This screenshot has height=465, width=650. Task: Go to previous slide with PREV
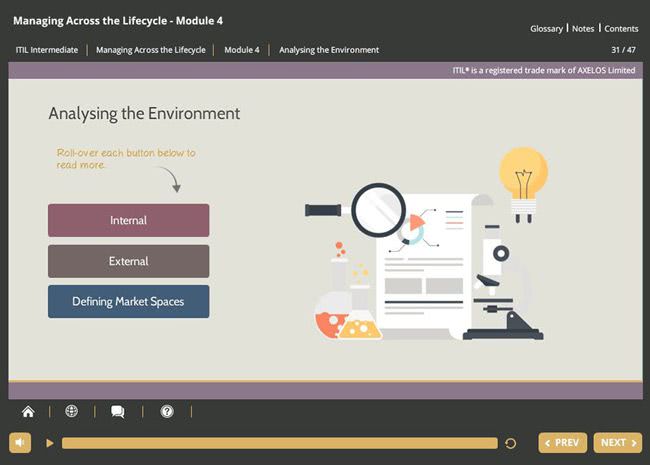[x=563, y=443]
